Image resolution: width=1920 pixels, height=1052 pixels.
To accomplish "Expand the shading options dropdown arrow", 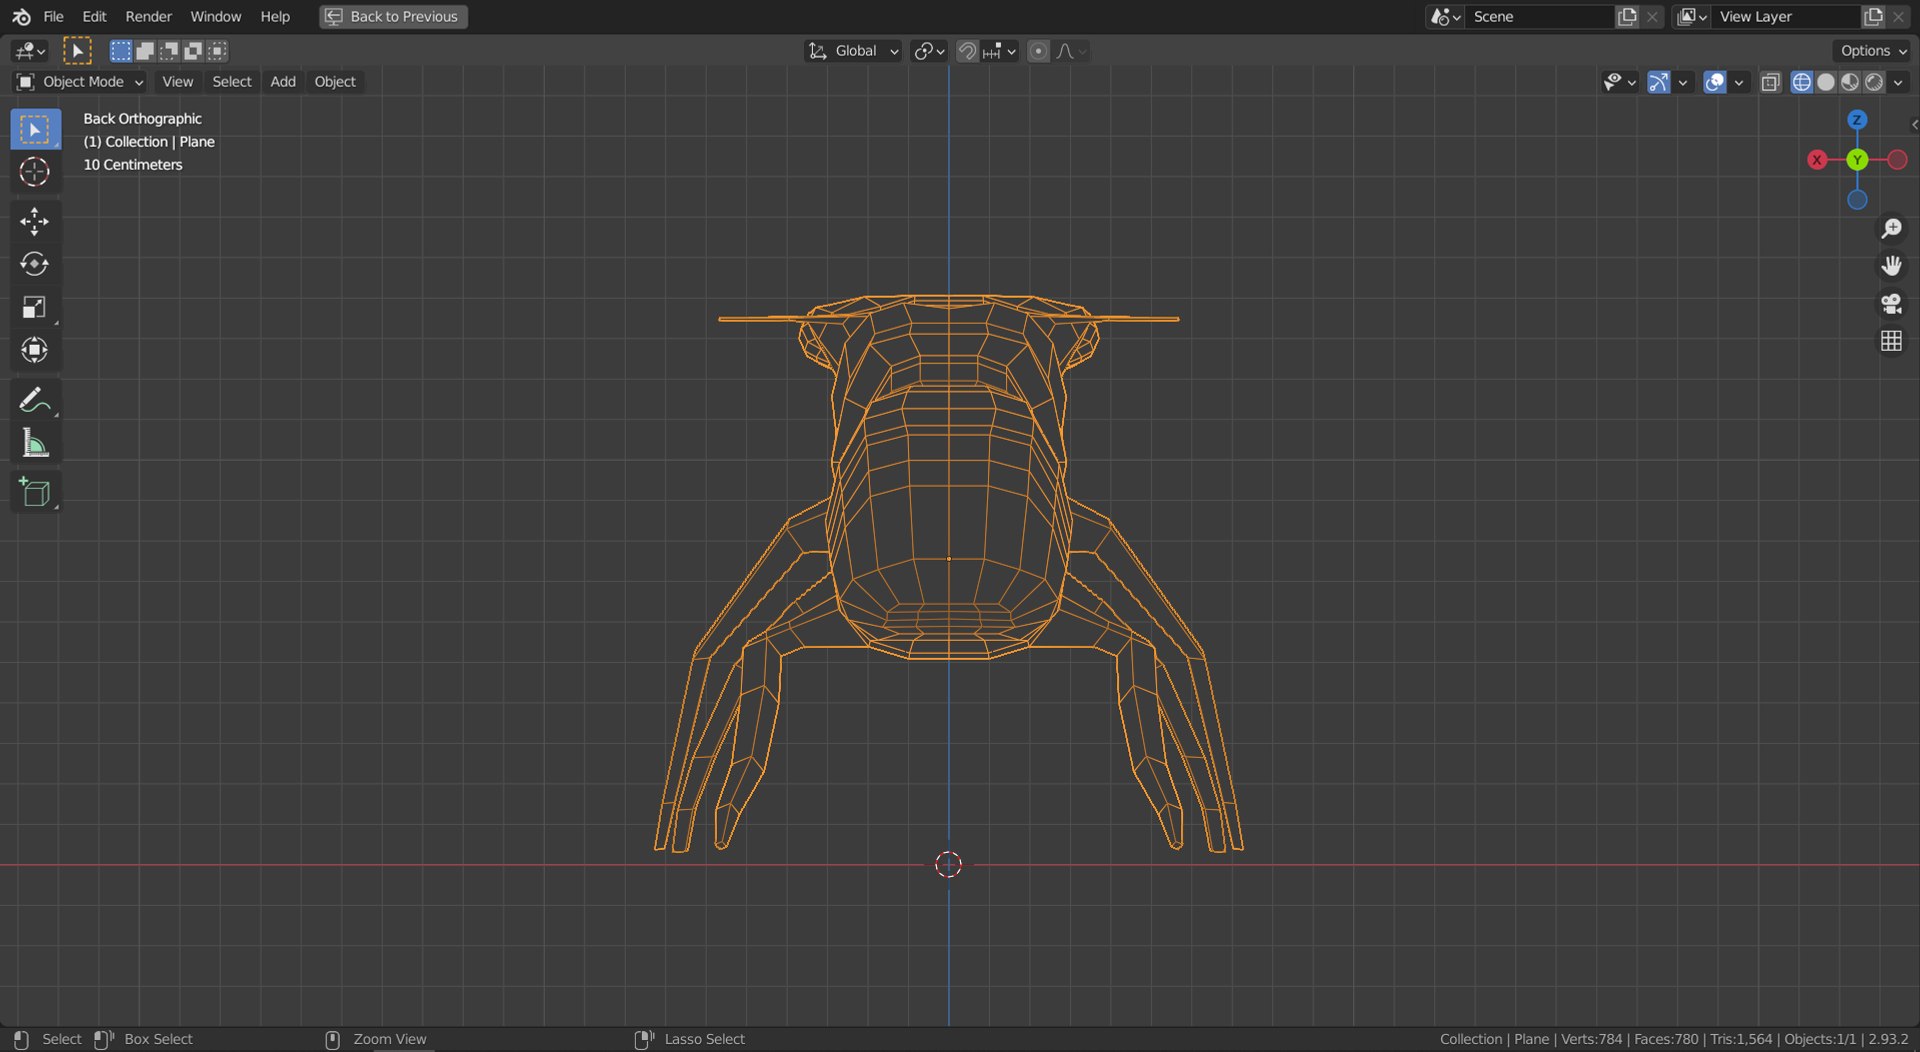I will (x=1898, y=82).
